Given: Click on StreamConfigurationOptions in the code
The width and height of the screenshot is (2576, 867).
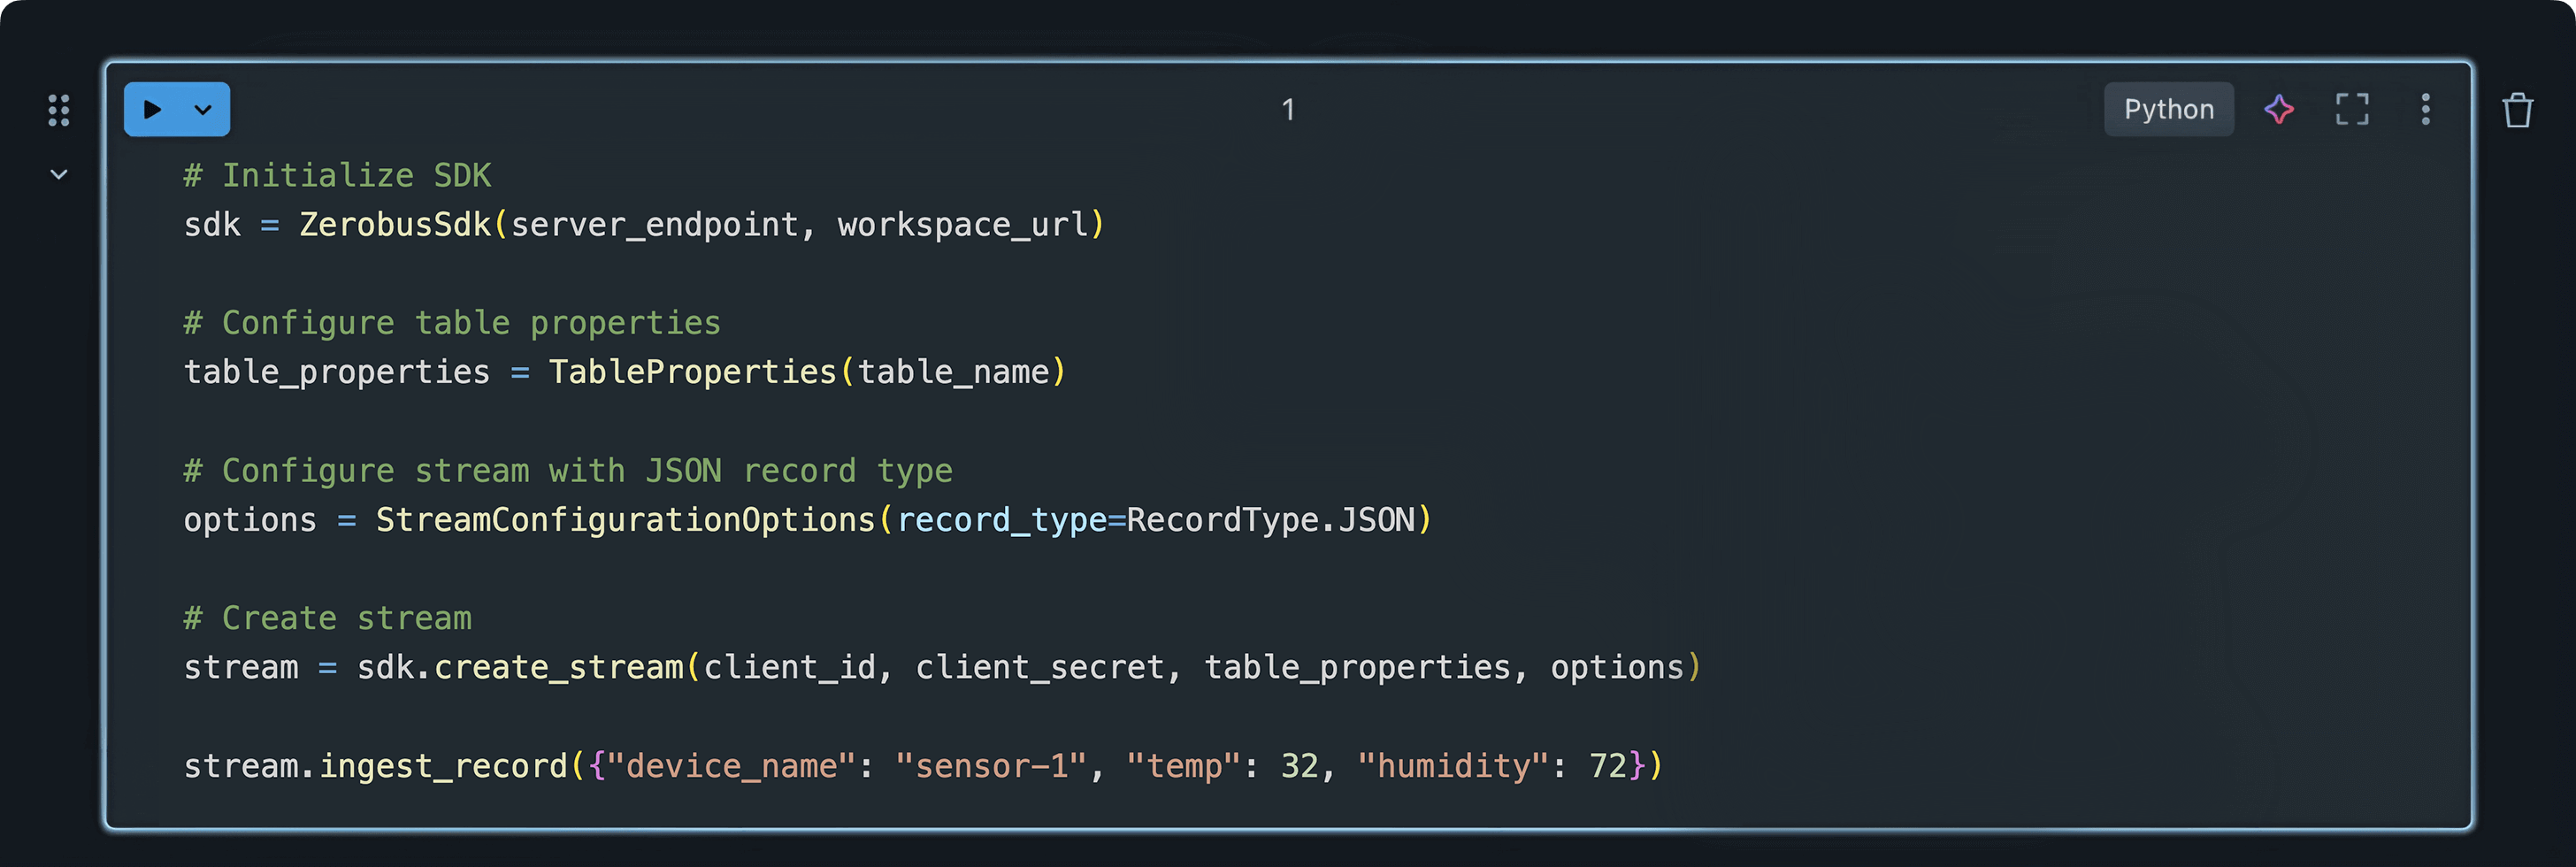Looking at the screenshot, I should click(625, 520).
